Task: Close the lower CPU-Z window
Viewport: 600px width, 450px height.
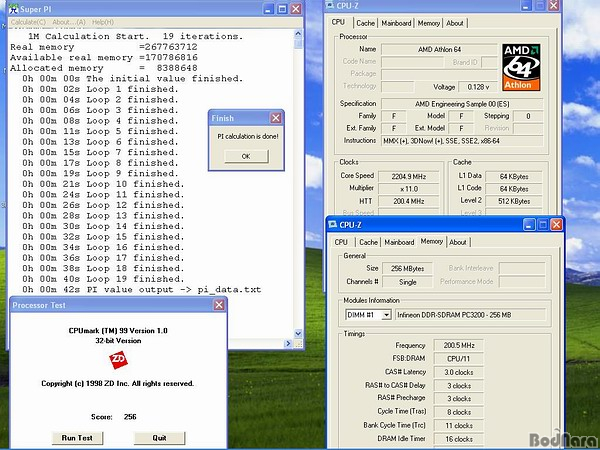Action: (x=557, y=225)
